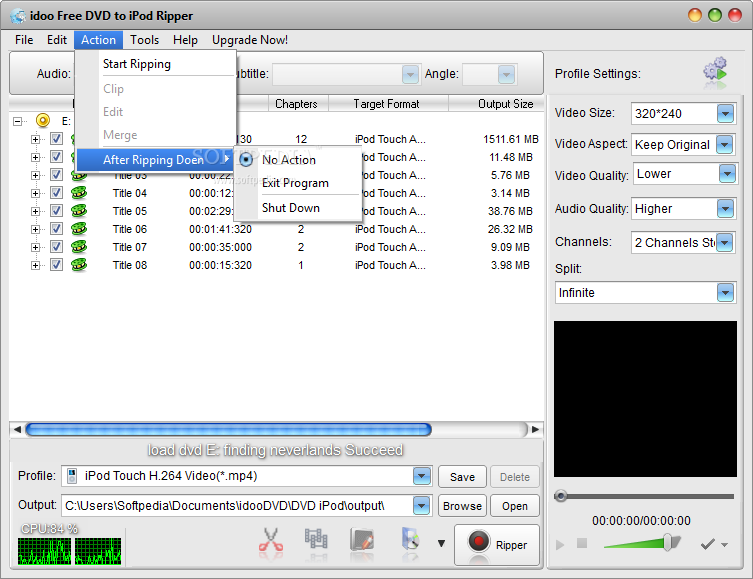Open the Video Quality dropdown
This screenshot has height=579, width=753.
pos(727,174)
